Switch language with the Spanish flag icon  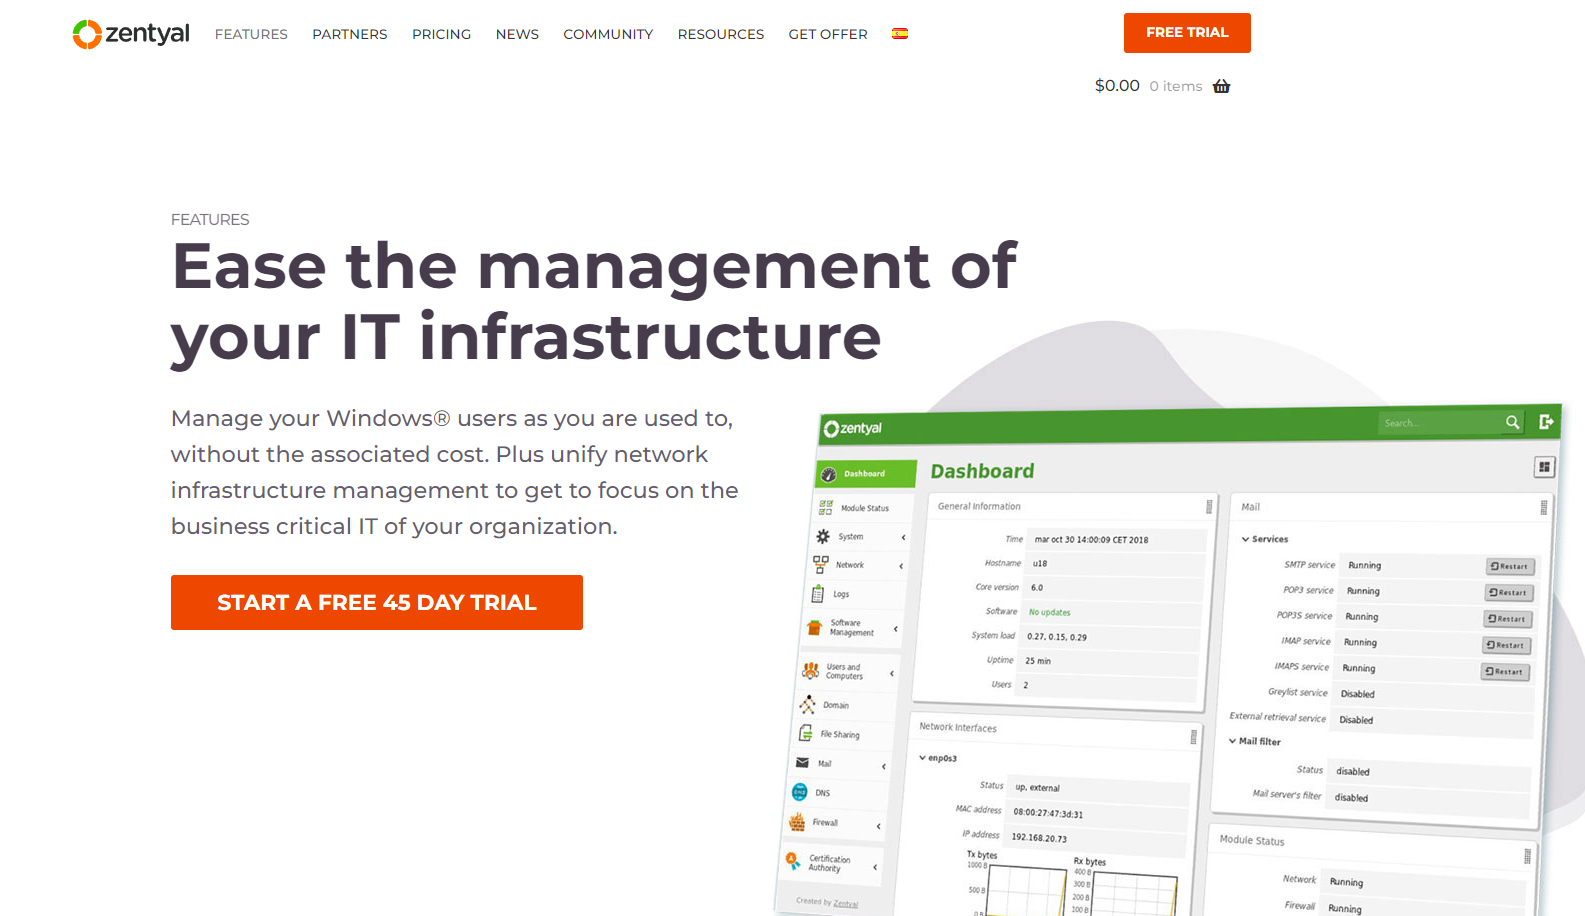900,33
